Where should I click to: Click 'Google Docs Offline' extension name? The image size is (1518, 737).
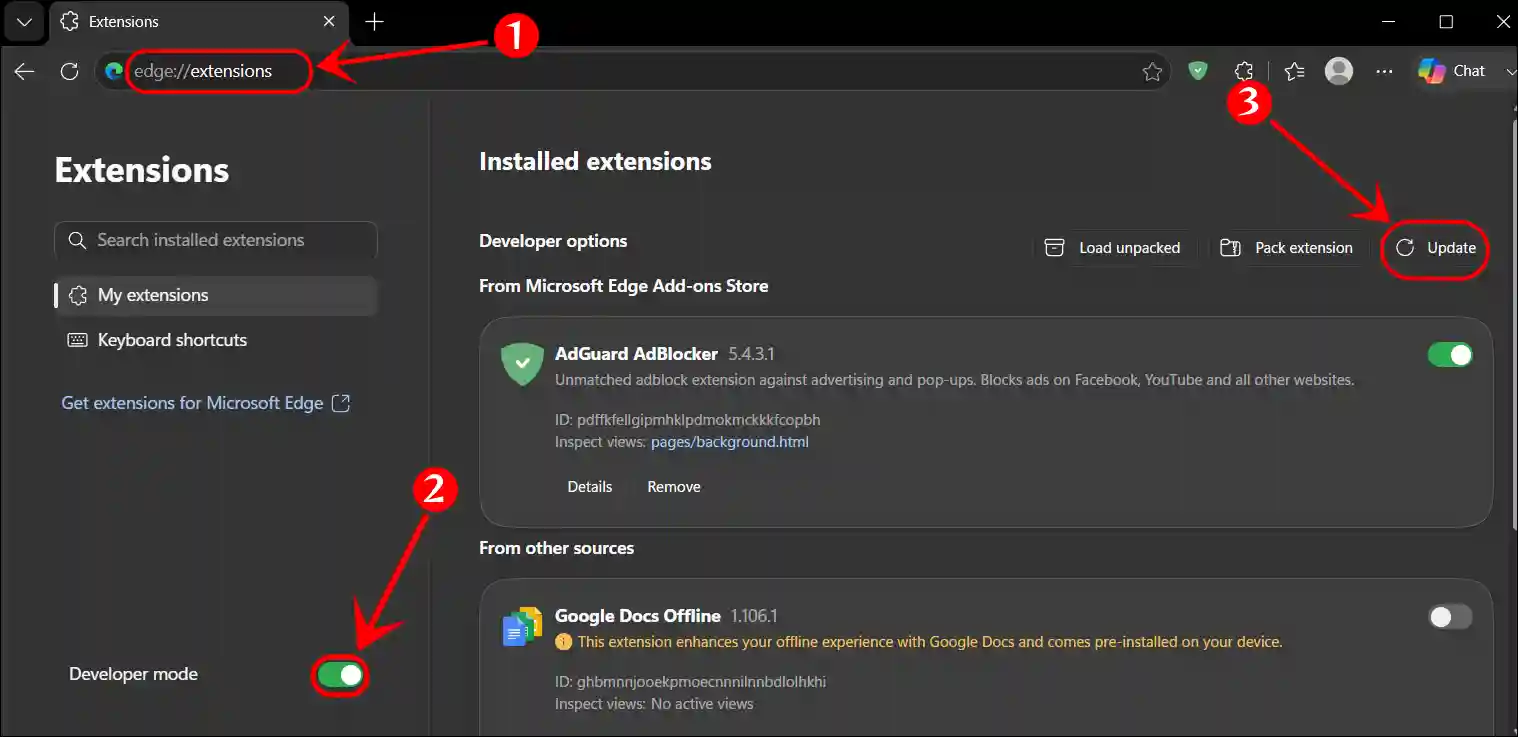point(638,616)
